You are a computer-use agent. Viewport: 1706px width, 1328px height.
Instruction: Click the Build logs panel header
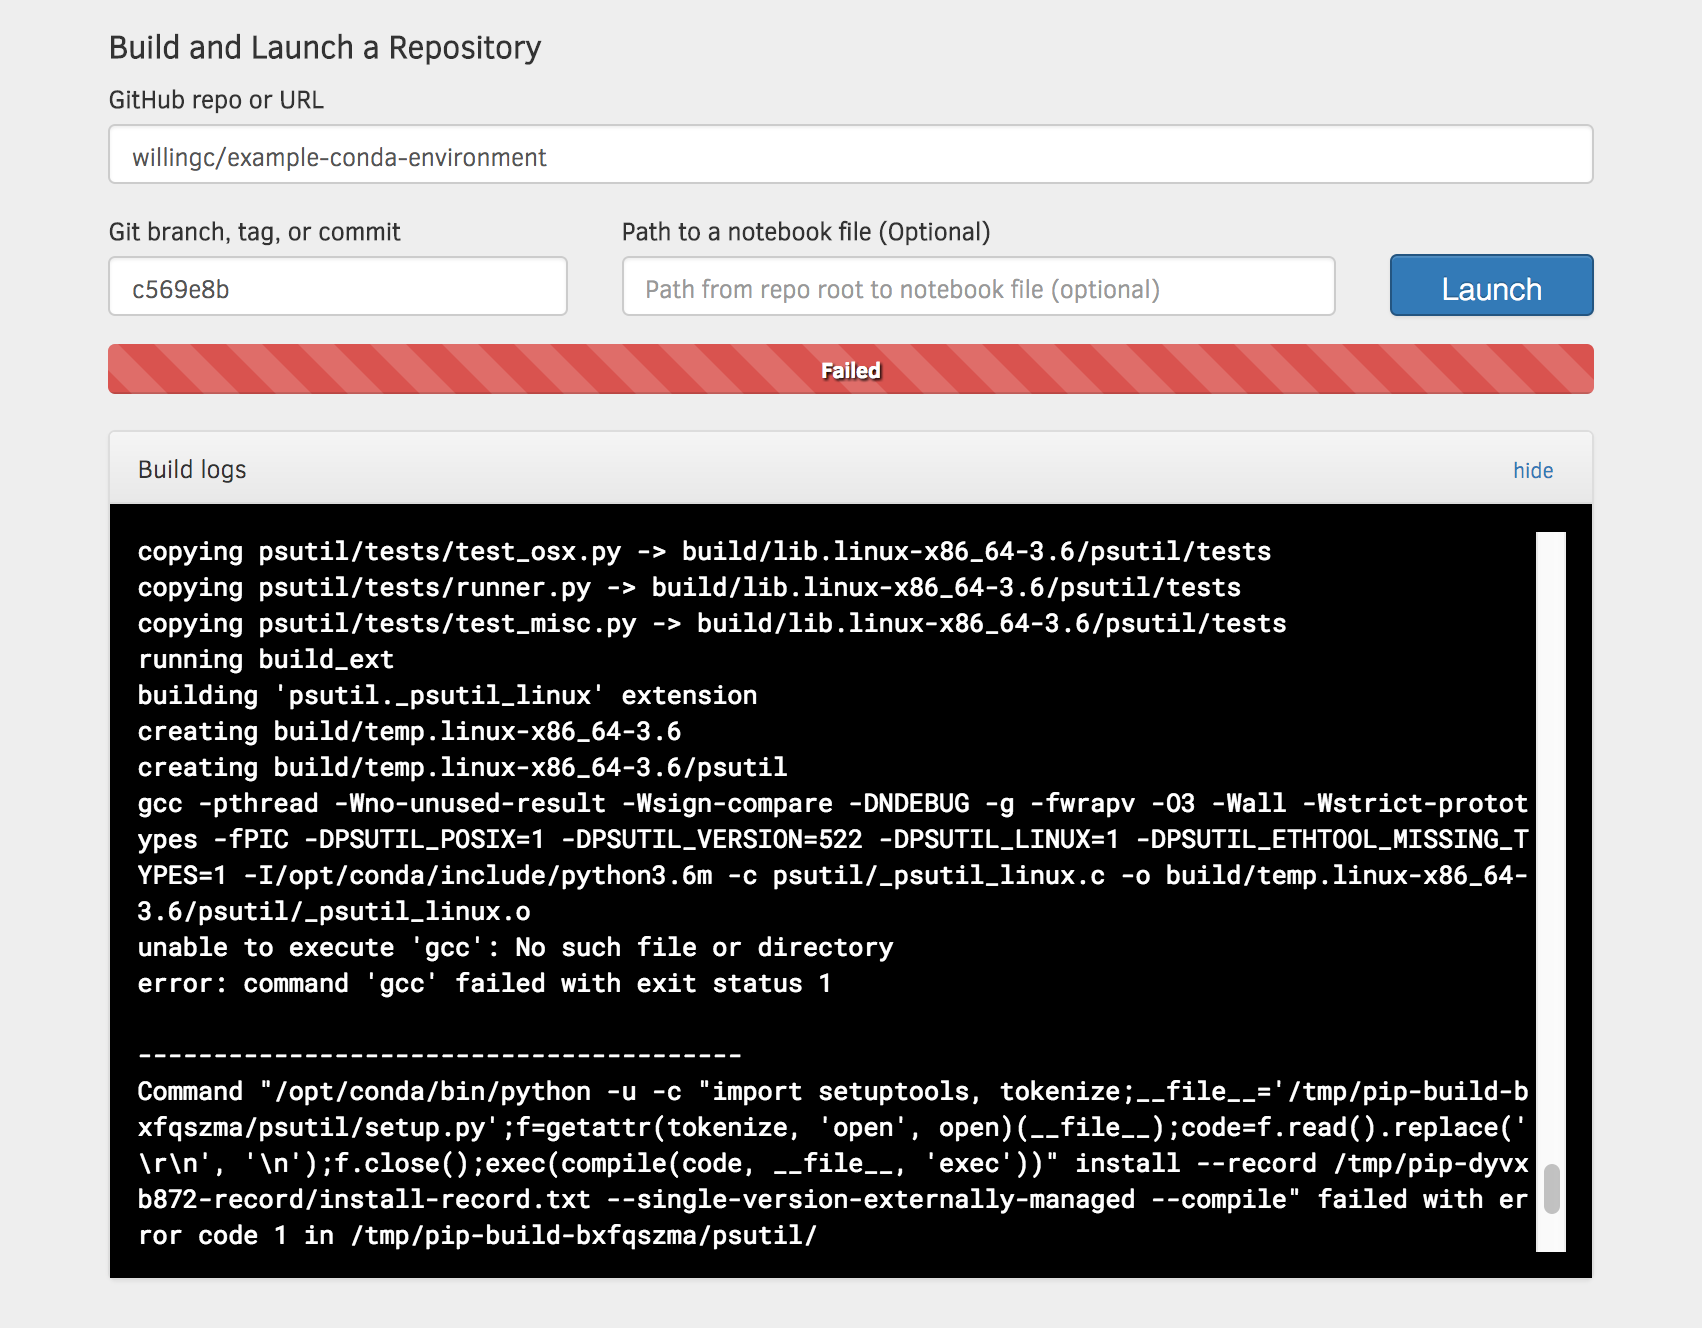(x=192, y=469)
